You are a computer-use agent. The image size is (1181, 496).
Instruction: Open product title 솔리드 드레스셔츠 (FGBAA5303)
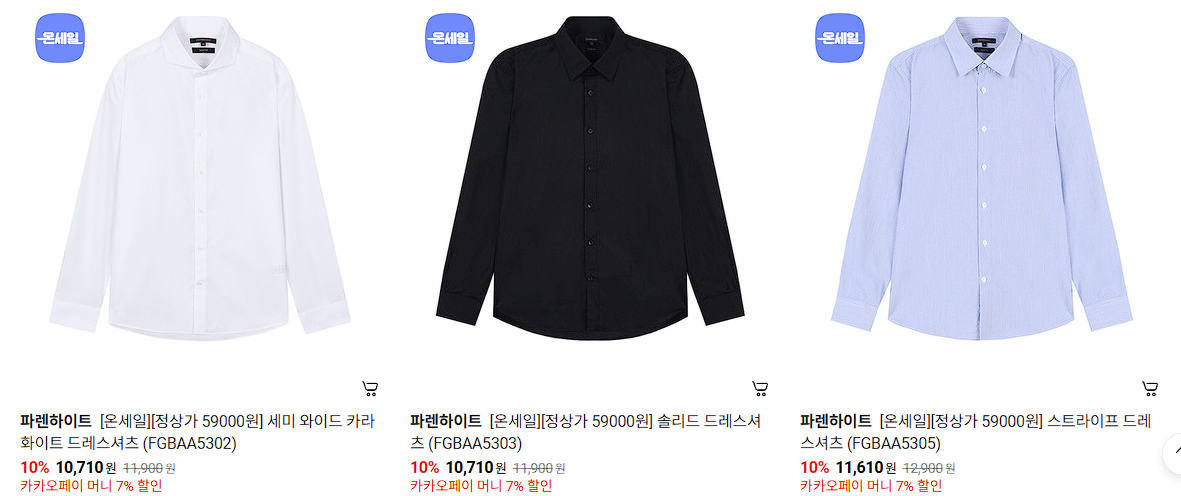[586, 432]
